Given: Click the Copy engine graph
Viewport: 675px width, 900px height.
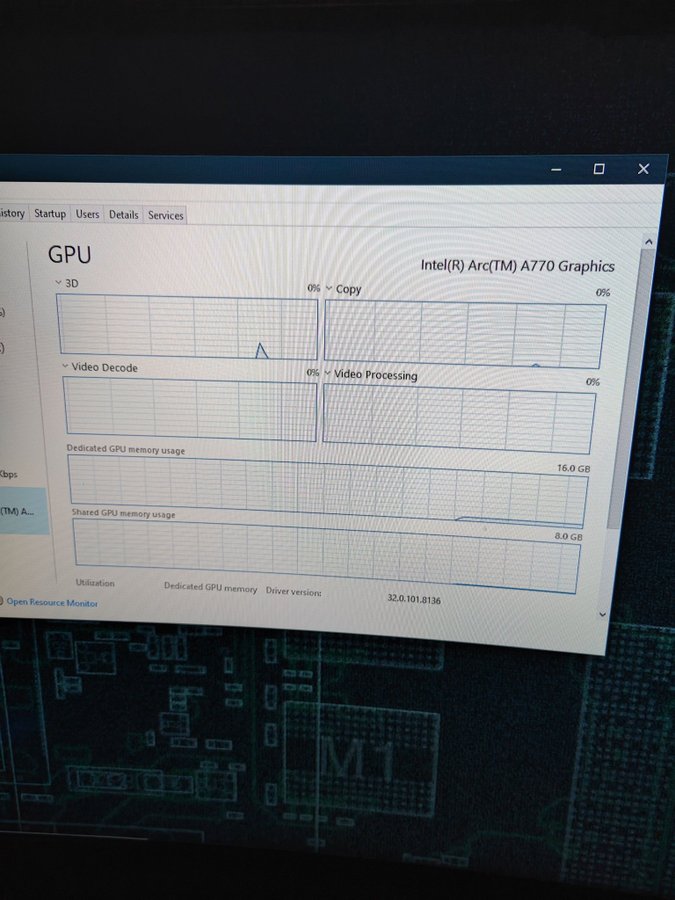Looking at the screenshot, I should (x=464, y=334).
